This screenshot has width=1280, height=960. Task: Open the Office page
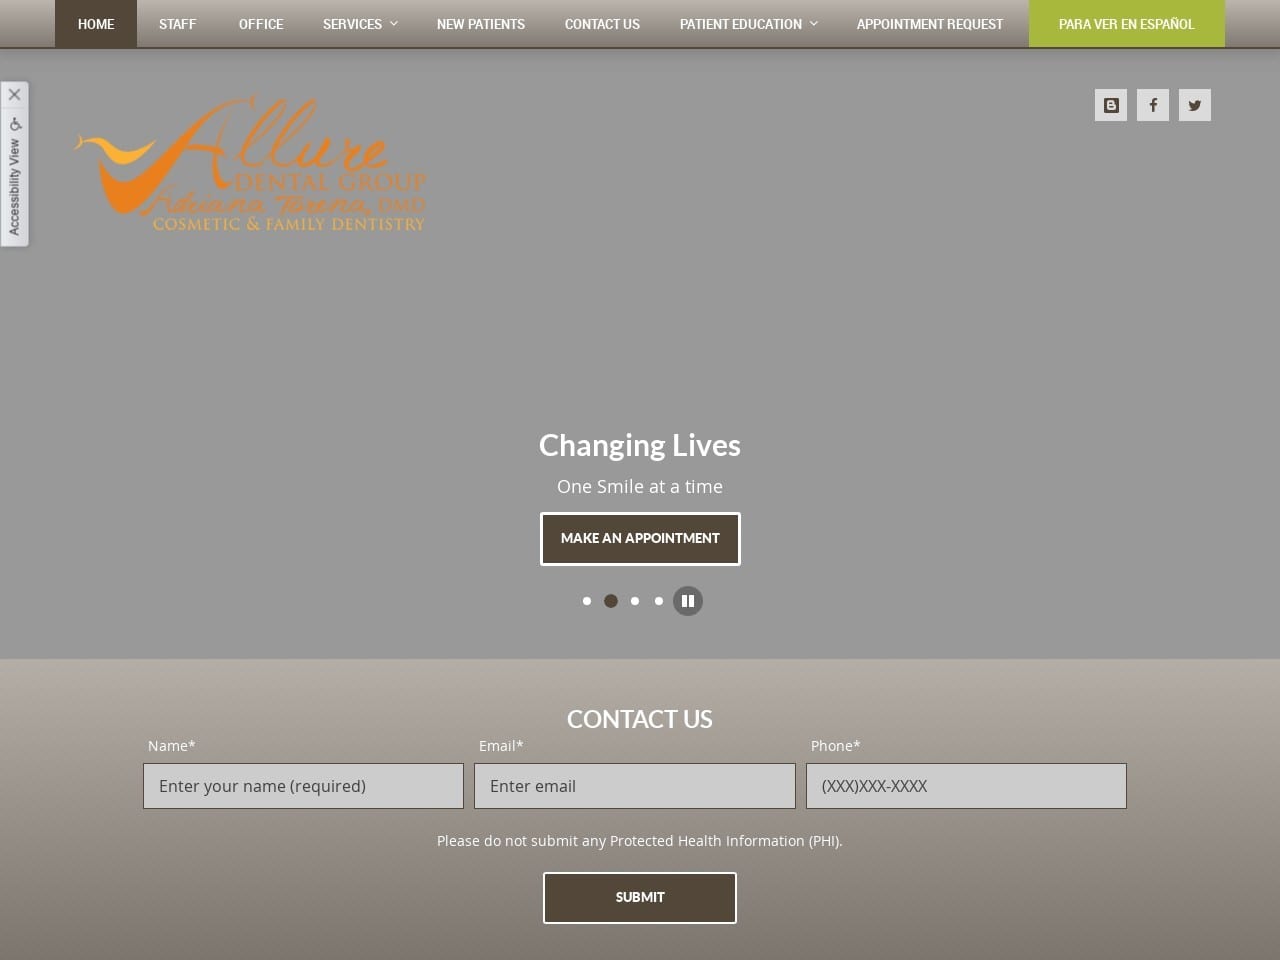coord(261,24)
